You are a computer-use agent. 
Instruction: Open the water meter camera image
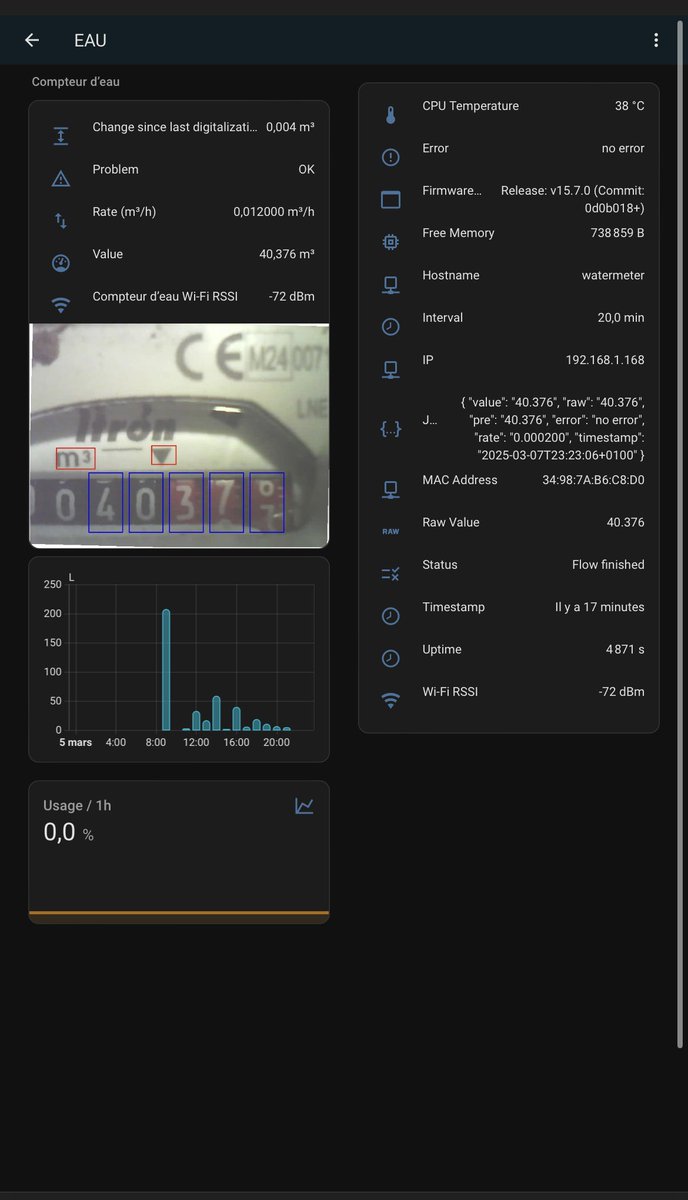click(179, 436)
